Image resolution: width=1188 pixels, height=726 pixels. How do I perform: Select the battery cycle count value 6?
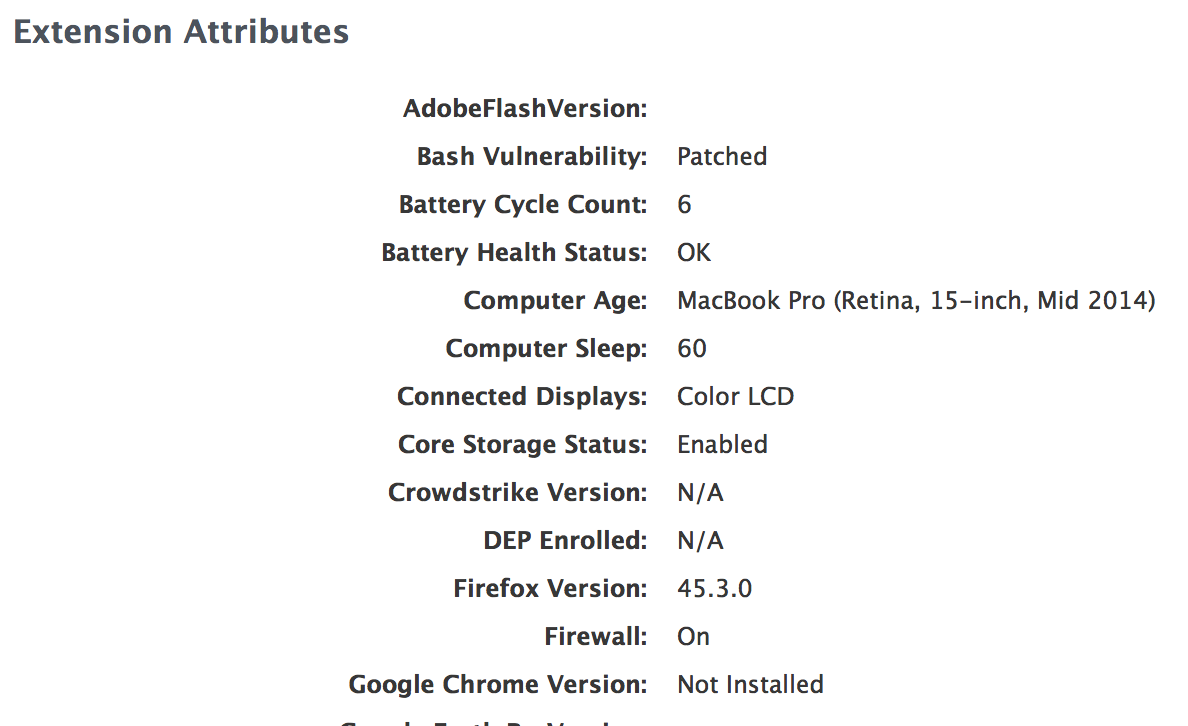pyautogui.click(x=684, y=205)
